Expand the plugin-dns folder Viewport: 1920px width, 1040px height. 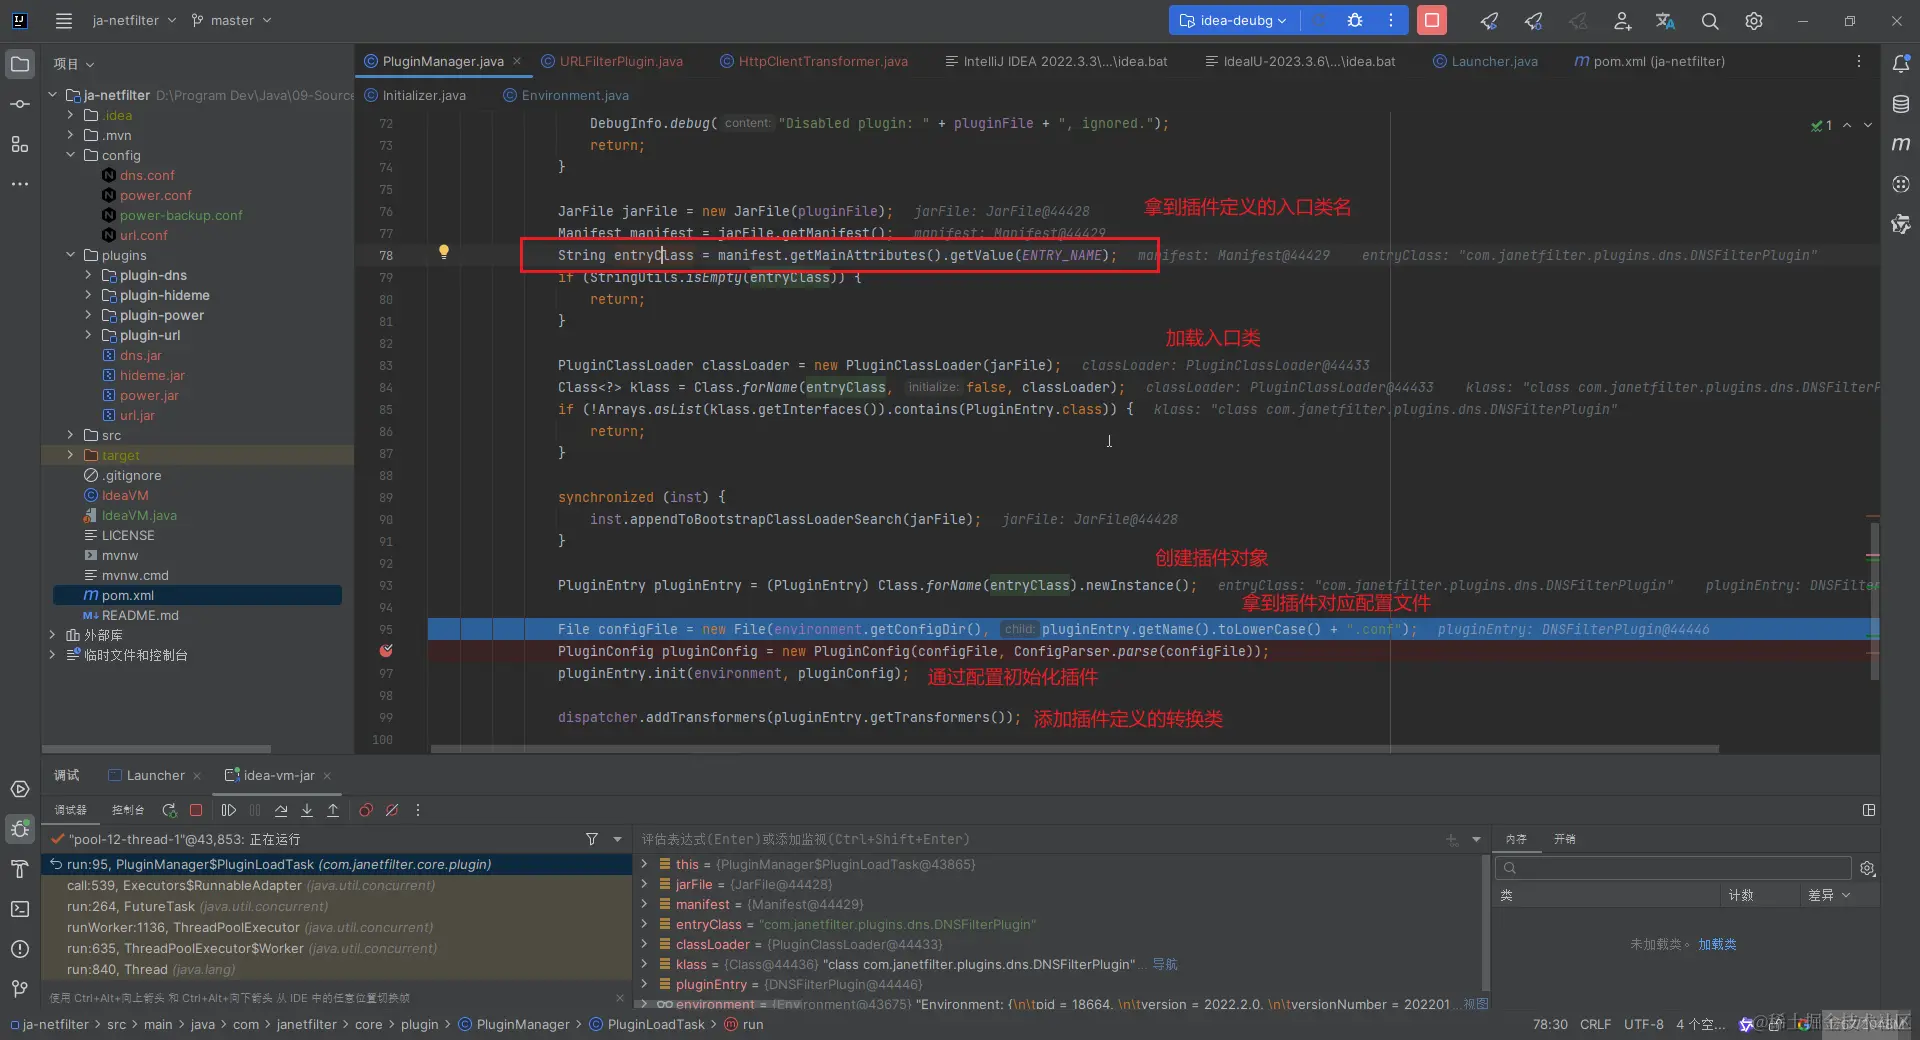88,275
